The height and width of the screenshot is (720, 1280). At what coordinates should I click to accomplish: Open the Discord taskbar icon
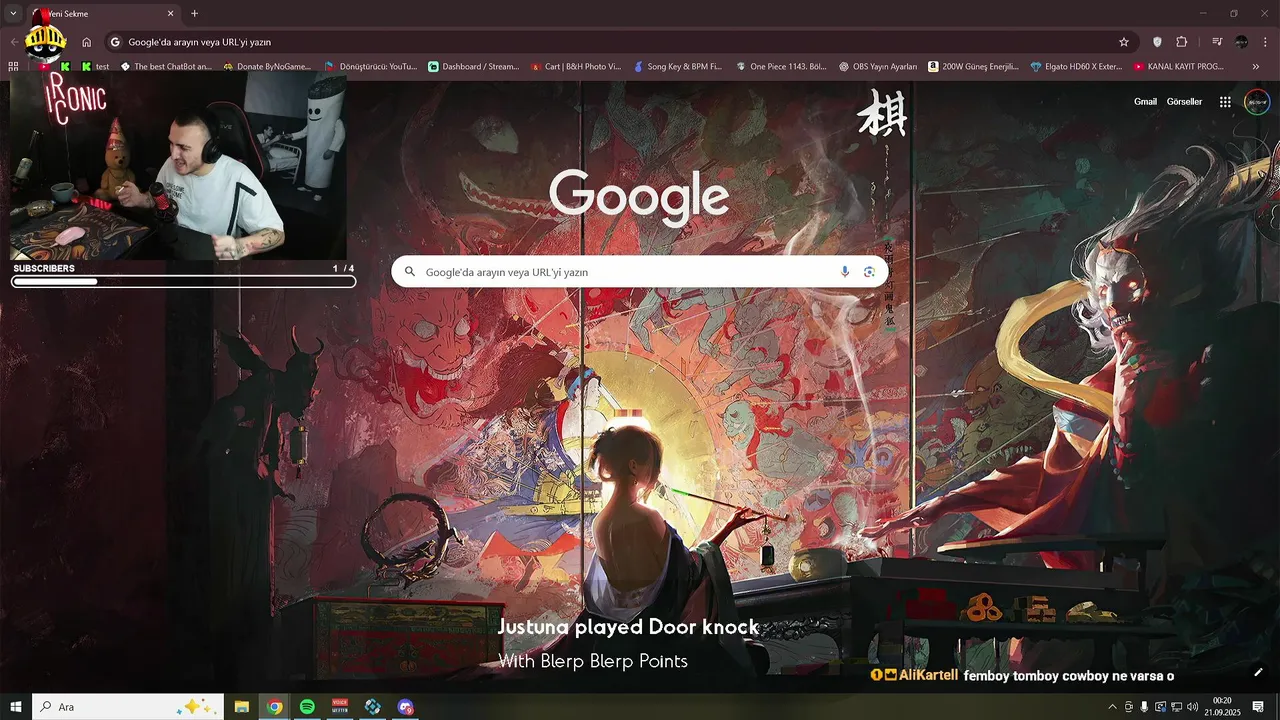pos(405,707)
